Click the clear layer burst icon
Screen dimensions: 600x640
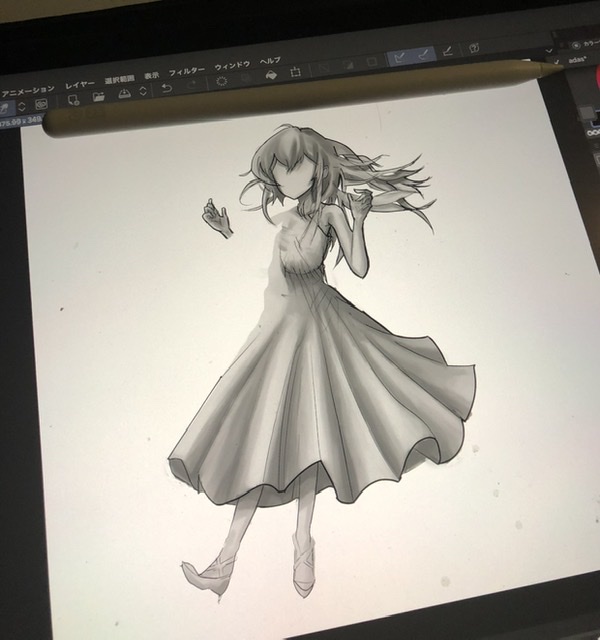pyautogui.click(x=221, y=81)
